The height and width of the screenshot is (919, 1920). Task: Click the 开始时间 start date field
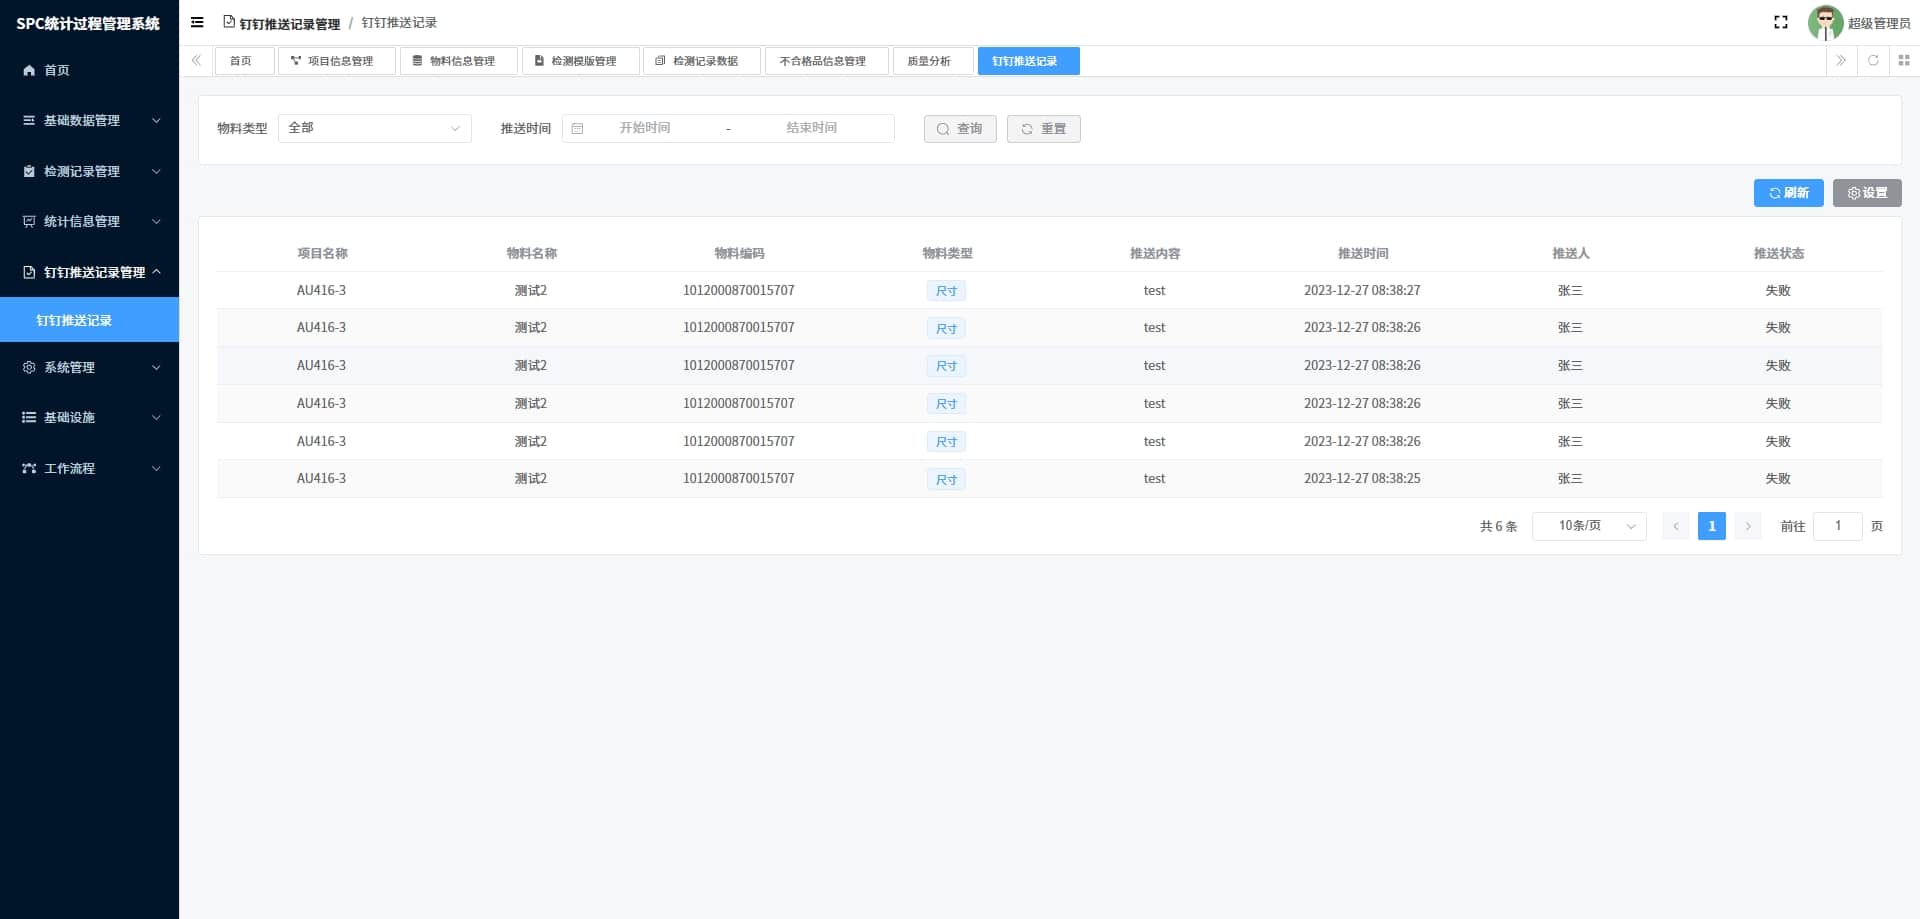pos(645,128)
